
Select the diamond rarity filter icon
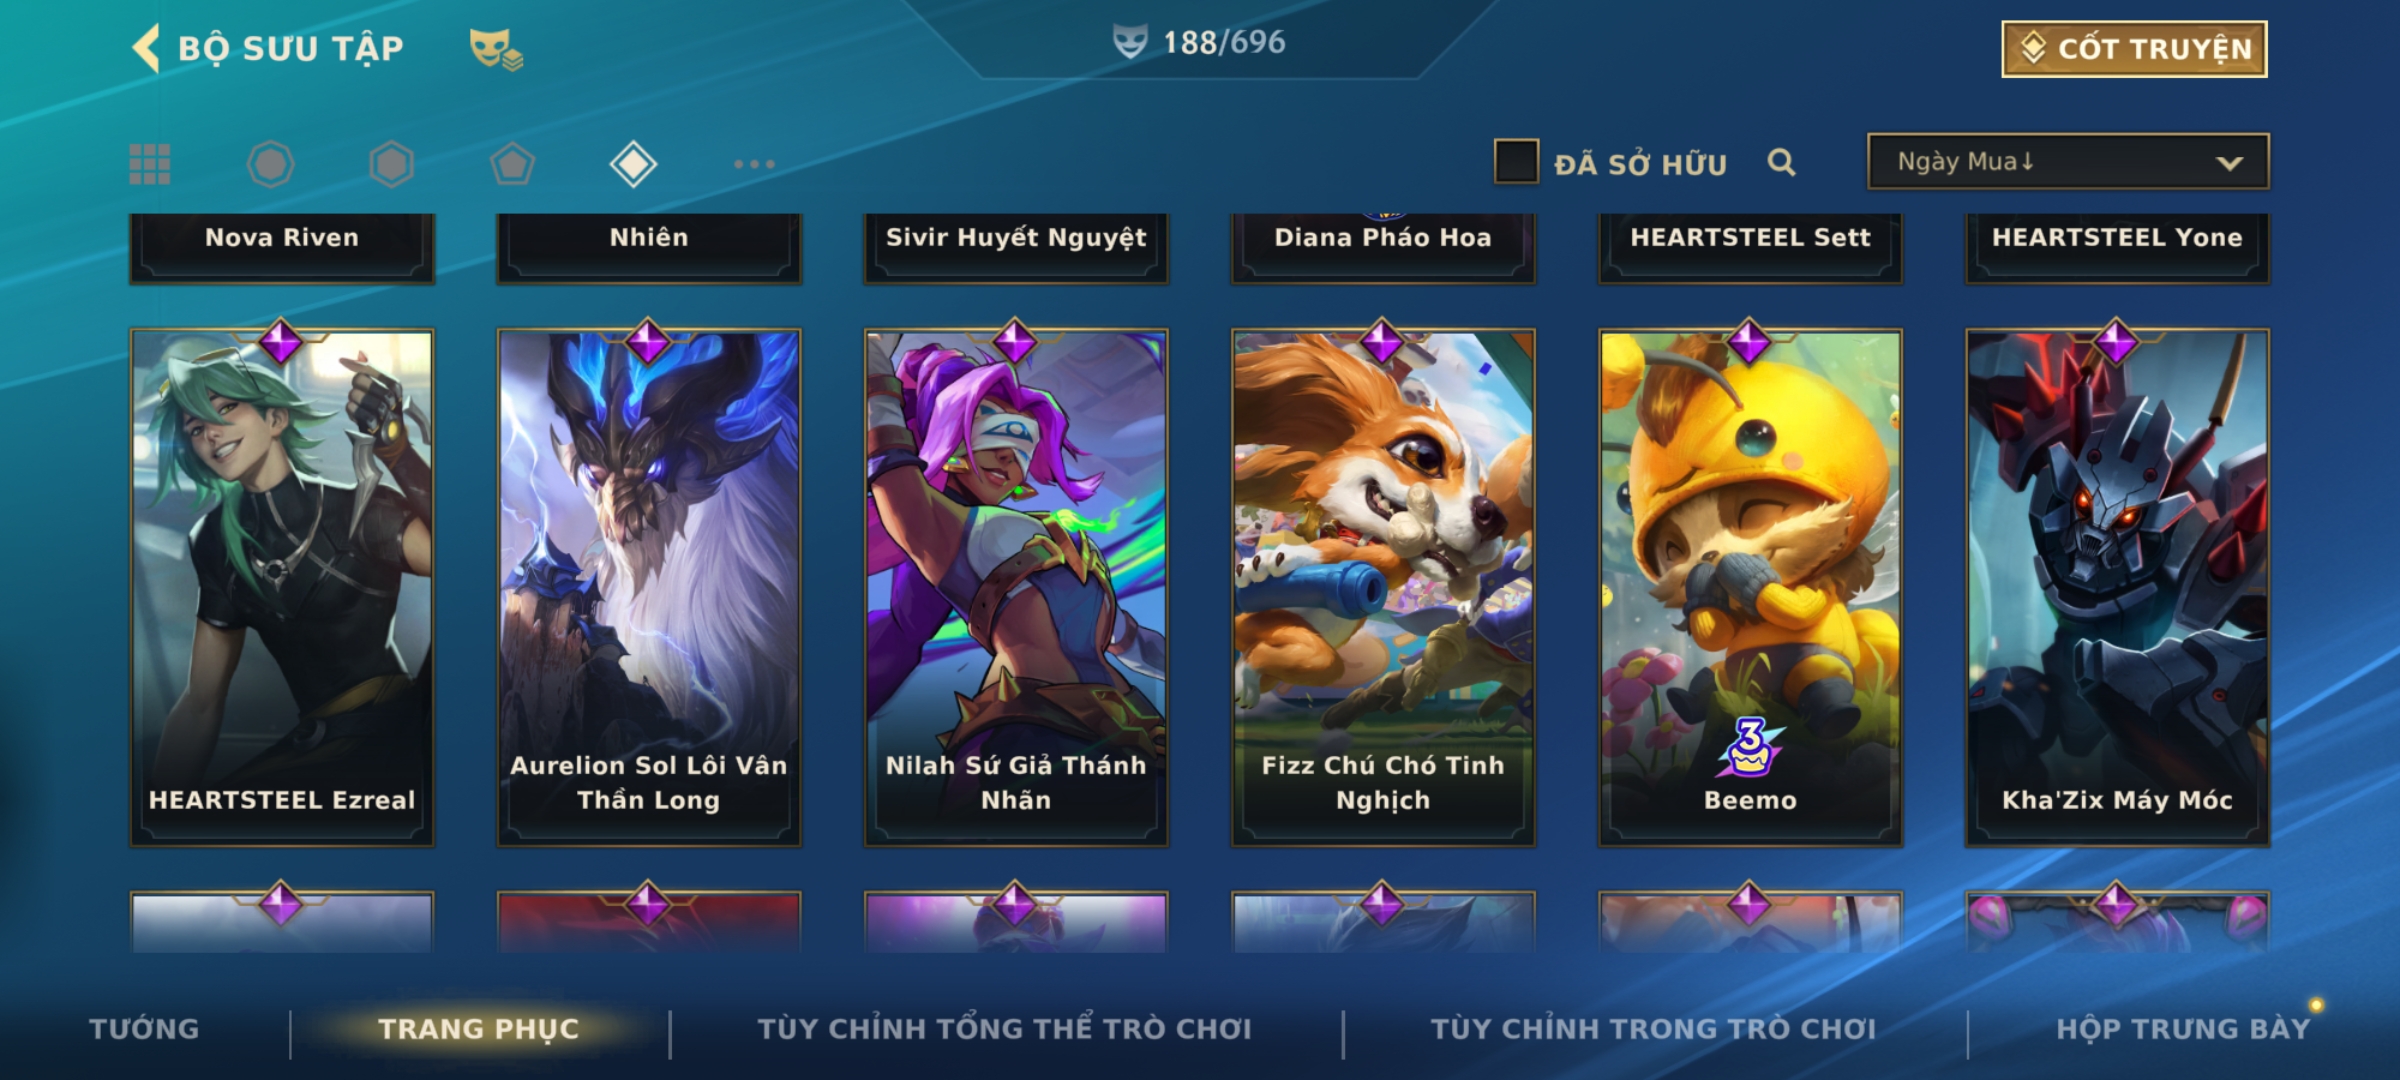click(x=633, y=164)
